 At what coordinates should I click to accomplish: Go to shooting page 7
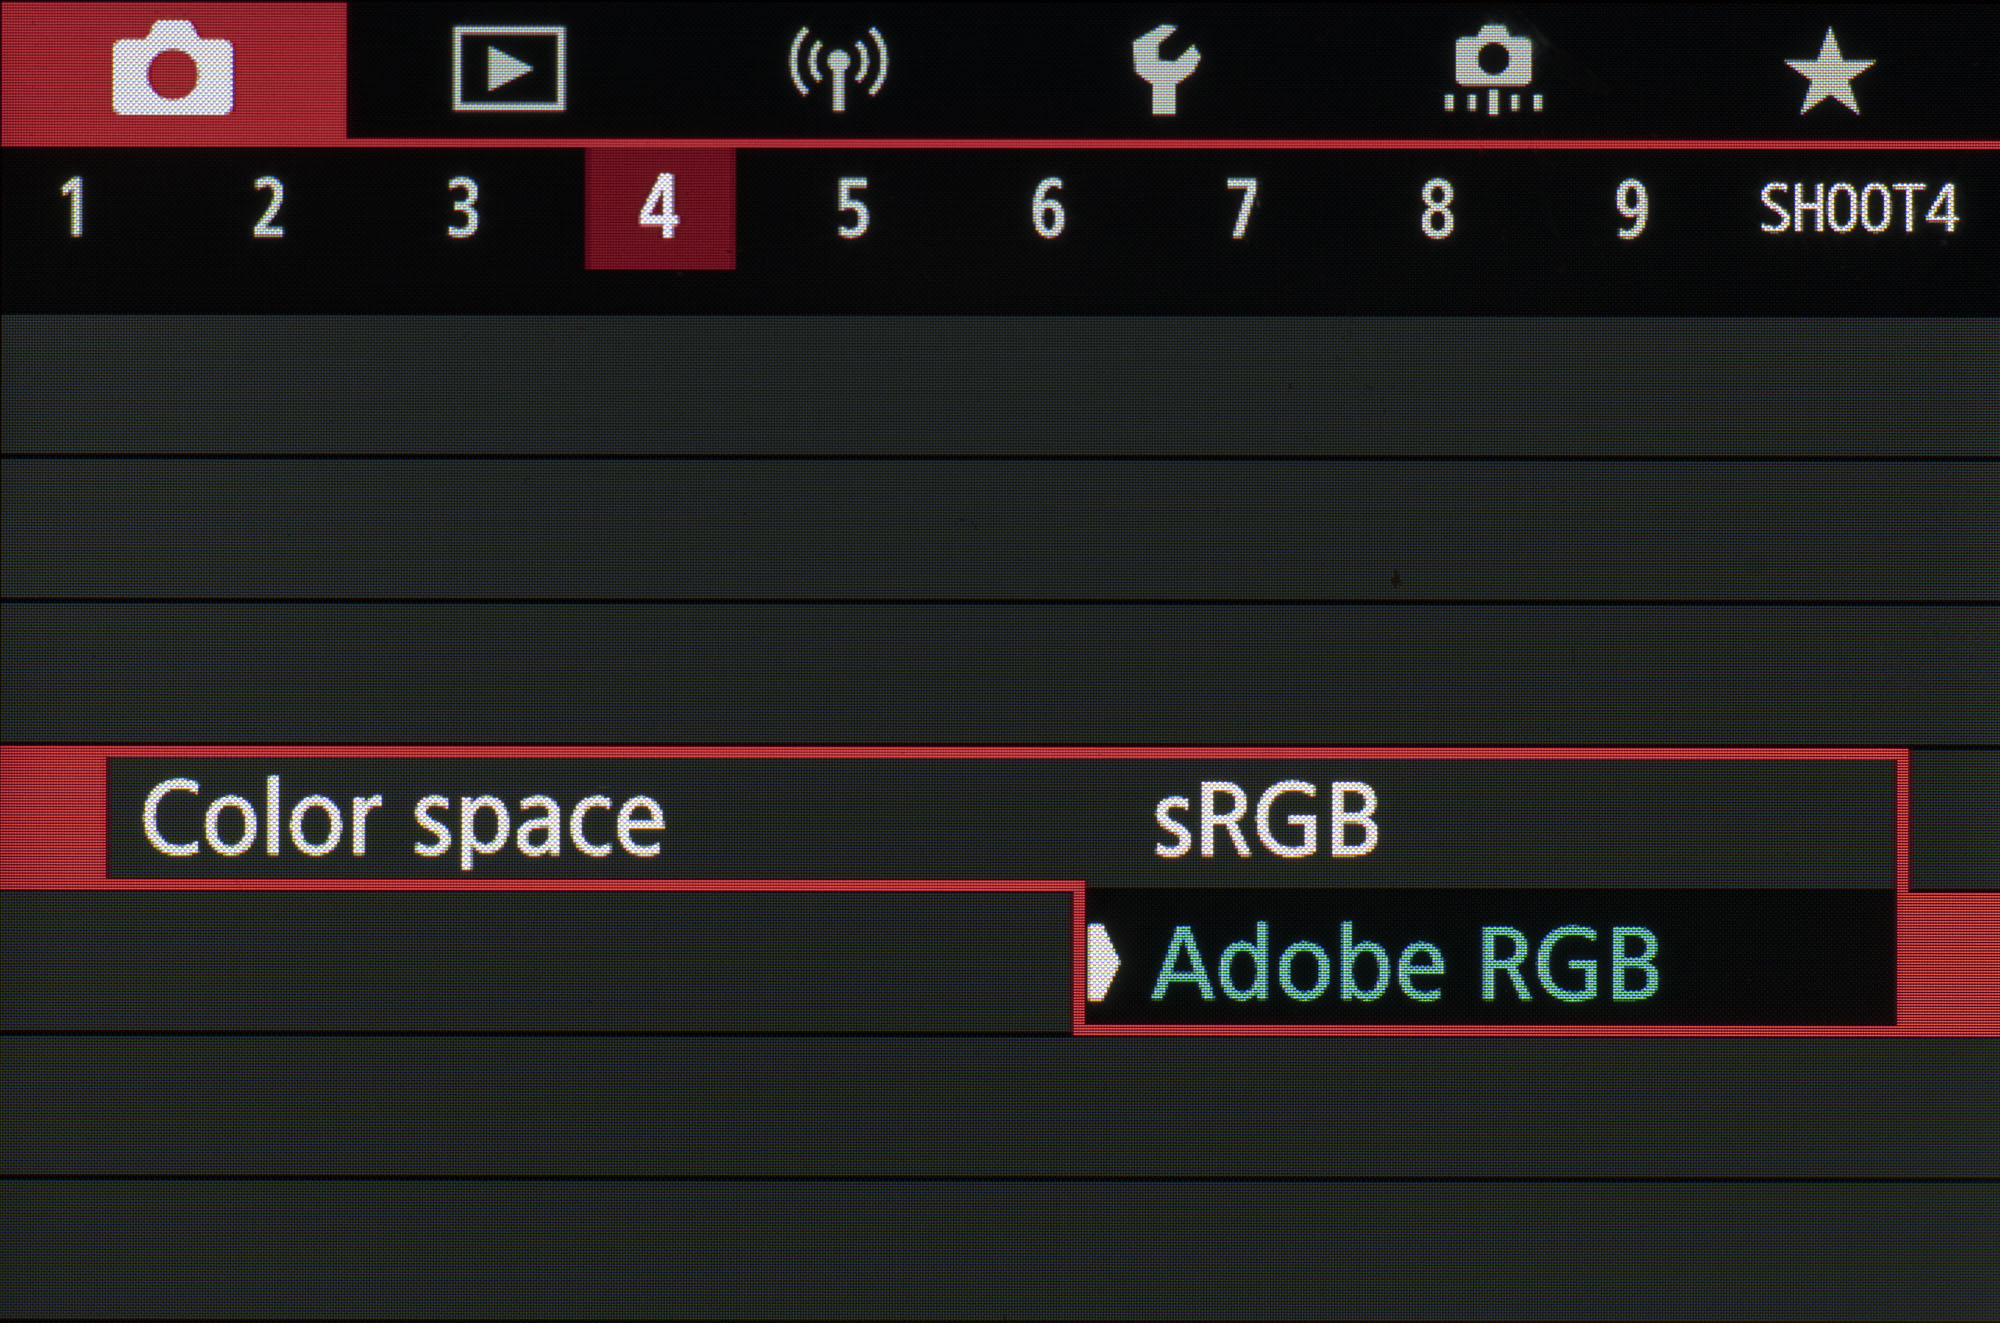pos(1242,208)
